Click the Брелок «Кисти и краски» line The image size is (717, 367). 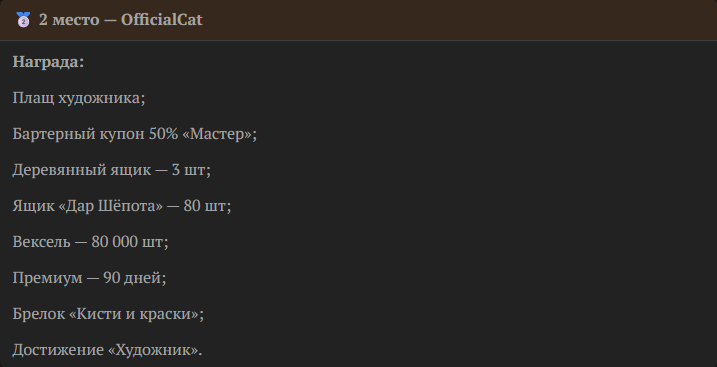coord(108,314)
